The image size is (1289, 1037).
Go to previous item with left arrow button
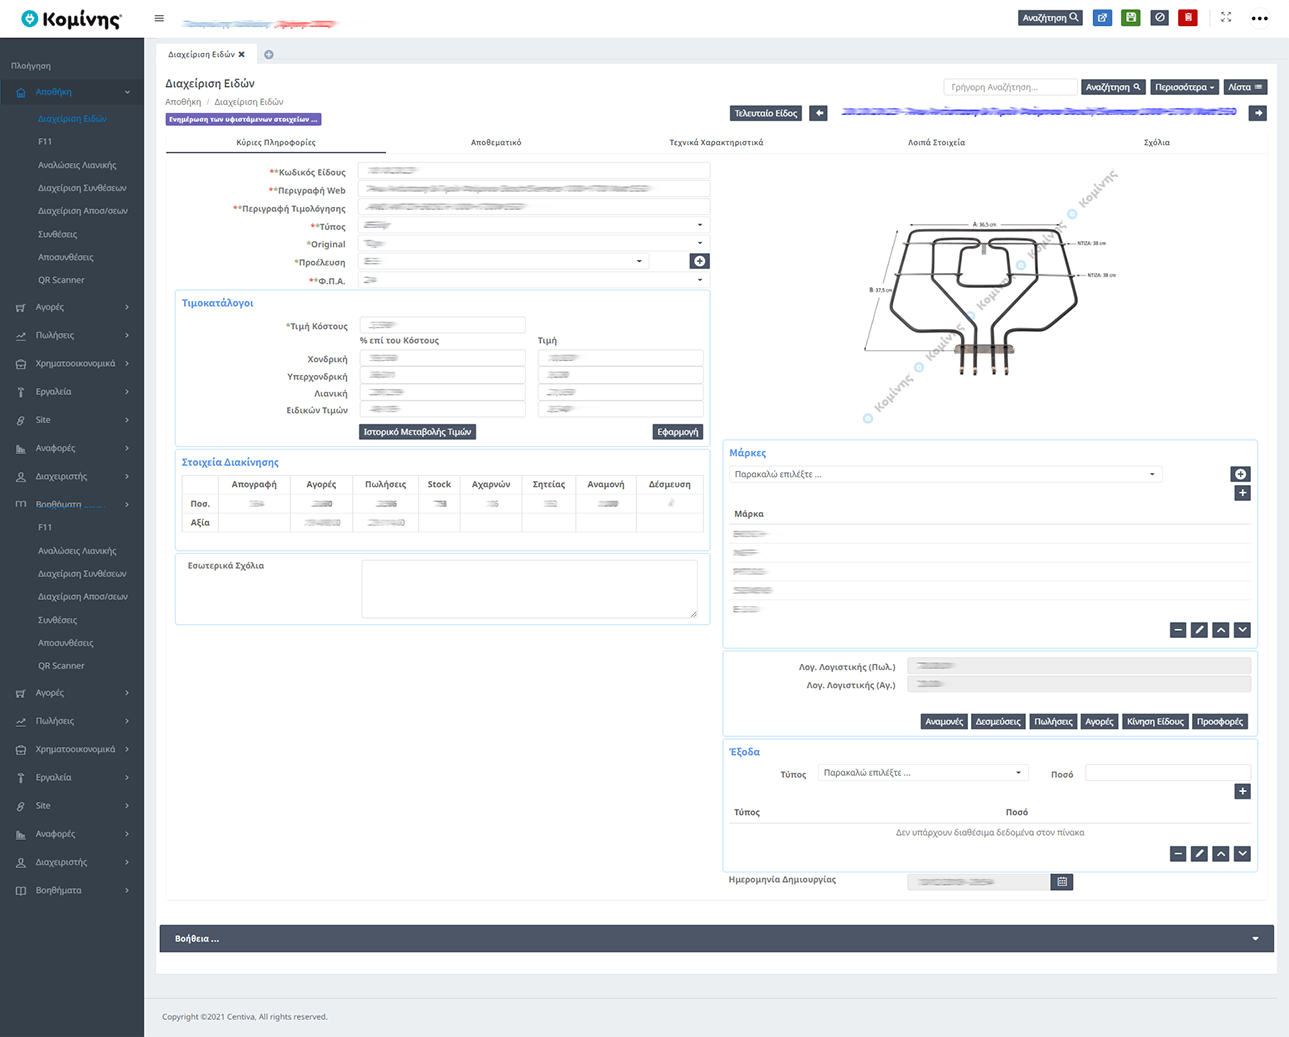[x=818, y=113]
